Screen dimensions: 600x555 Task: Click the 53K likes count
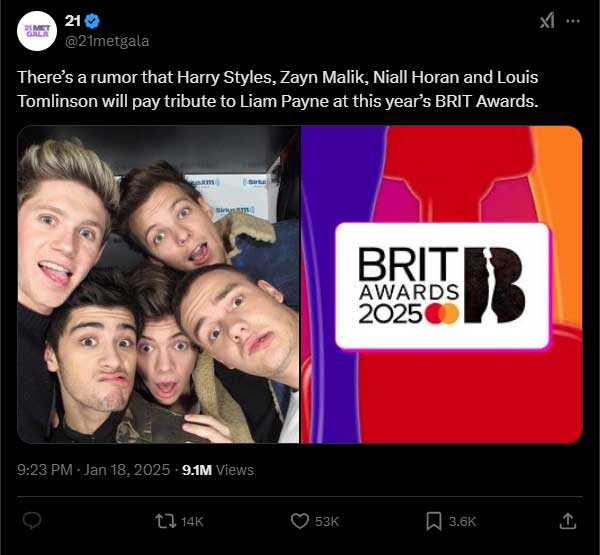[327, 521]
